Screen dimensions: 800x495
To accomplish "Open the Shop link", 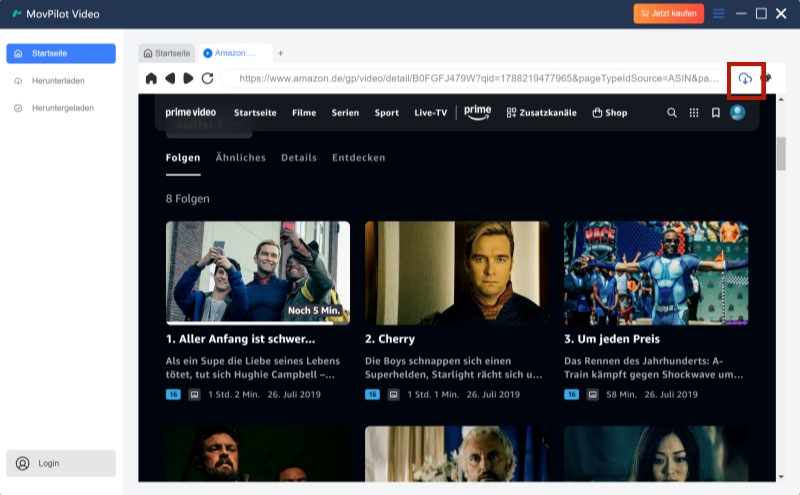I will click(610, 113).
